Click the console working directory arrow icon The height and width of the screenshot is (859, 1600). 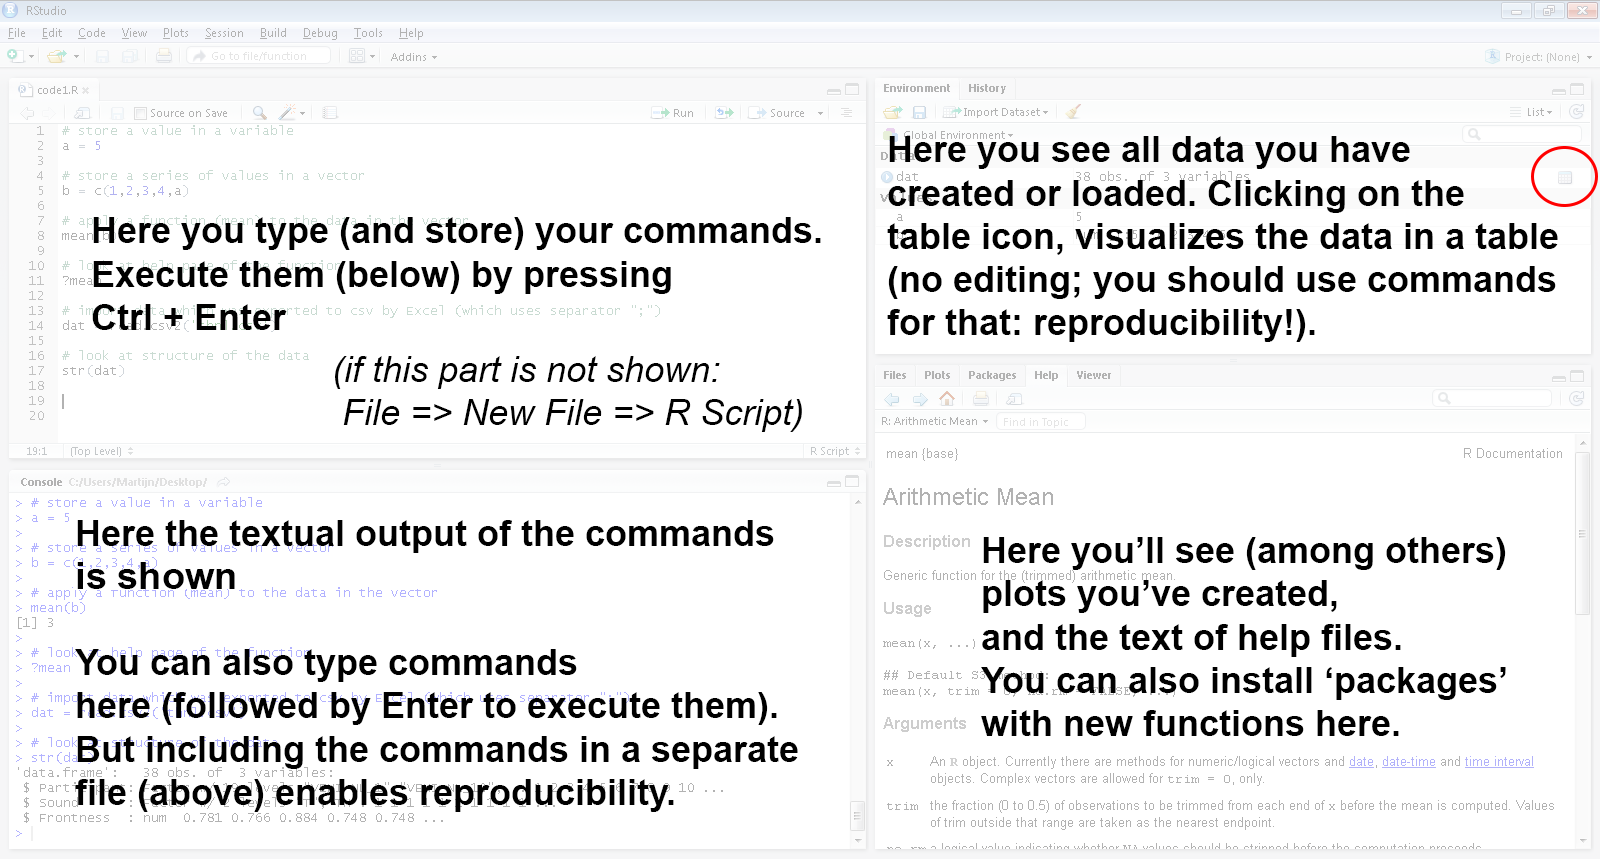(224, 482)
